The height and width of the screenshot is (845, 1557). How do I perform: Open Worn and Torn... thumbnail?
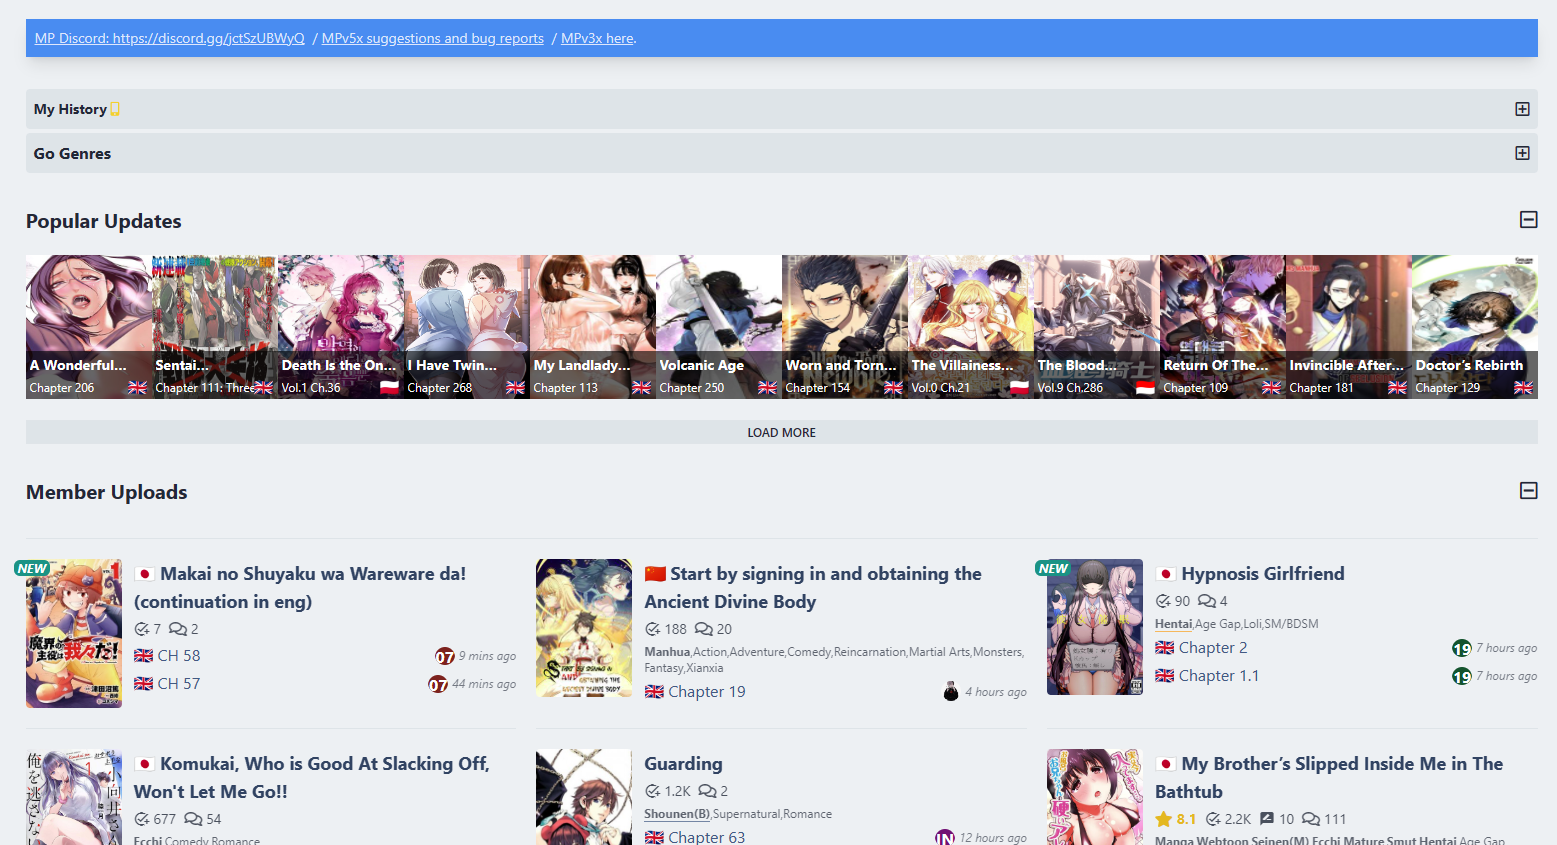click(845, 327)
